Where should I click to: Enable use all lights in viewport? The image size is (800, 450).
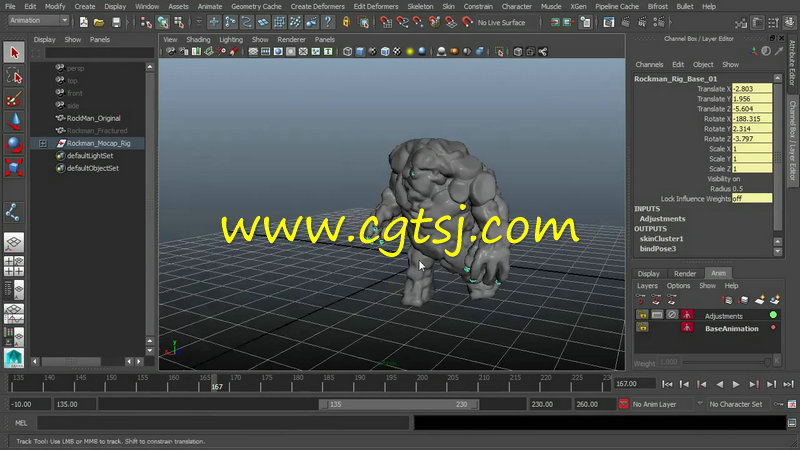410,52
